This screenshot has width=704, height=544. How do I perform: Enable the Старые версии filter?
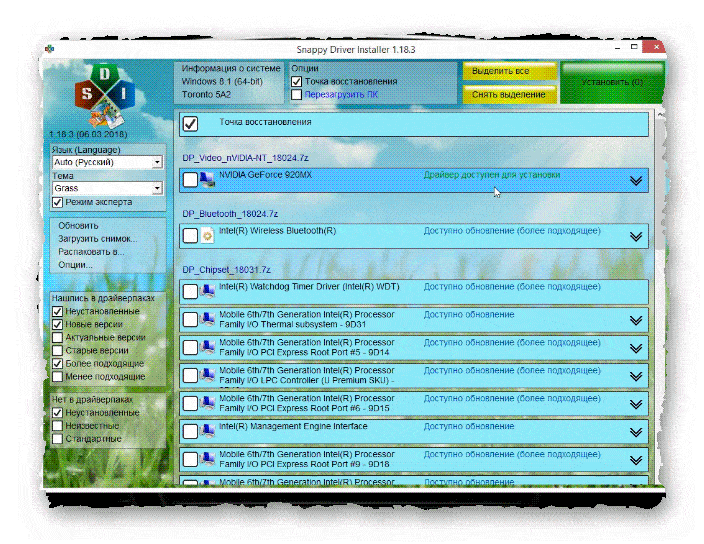point(57,351)
